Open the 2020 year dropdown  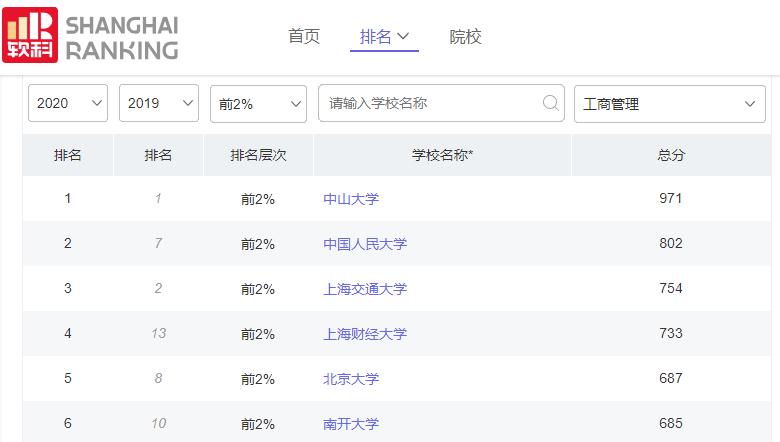coord(67,104)
